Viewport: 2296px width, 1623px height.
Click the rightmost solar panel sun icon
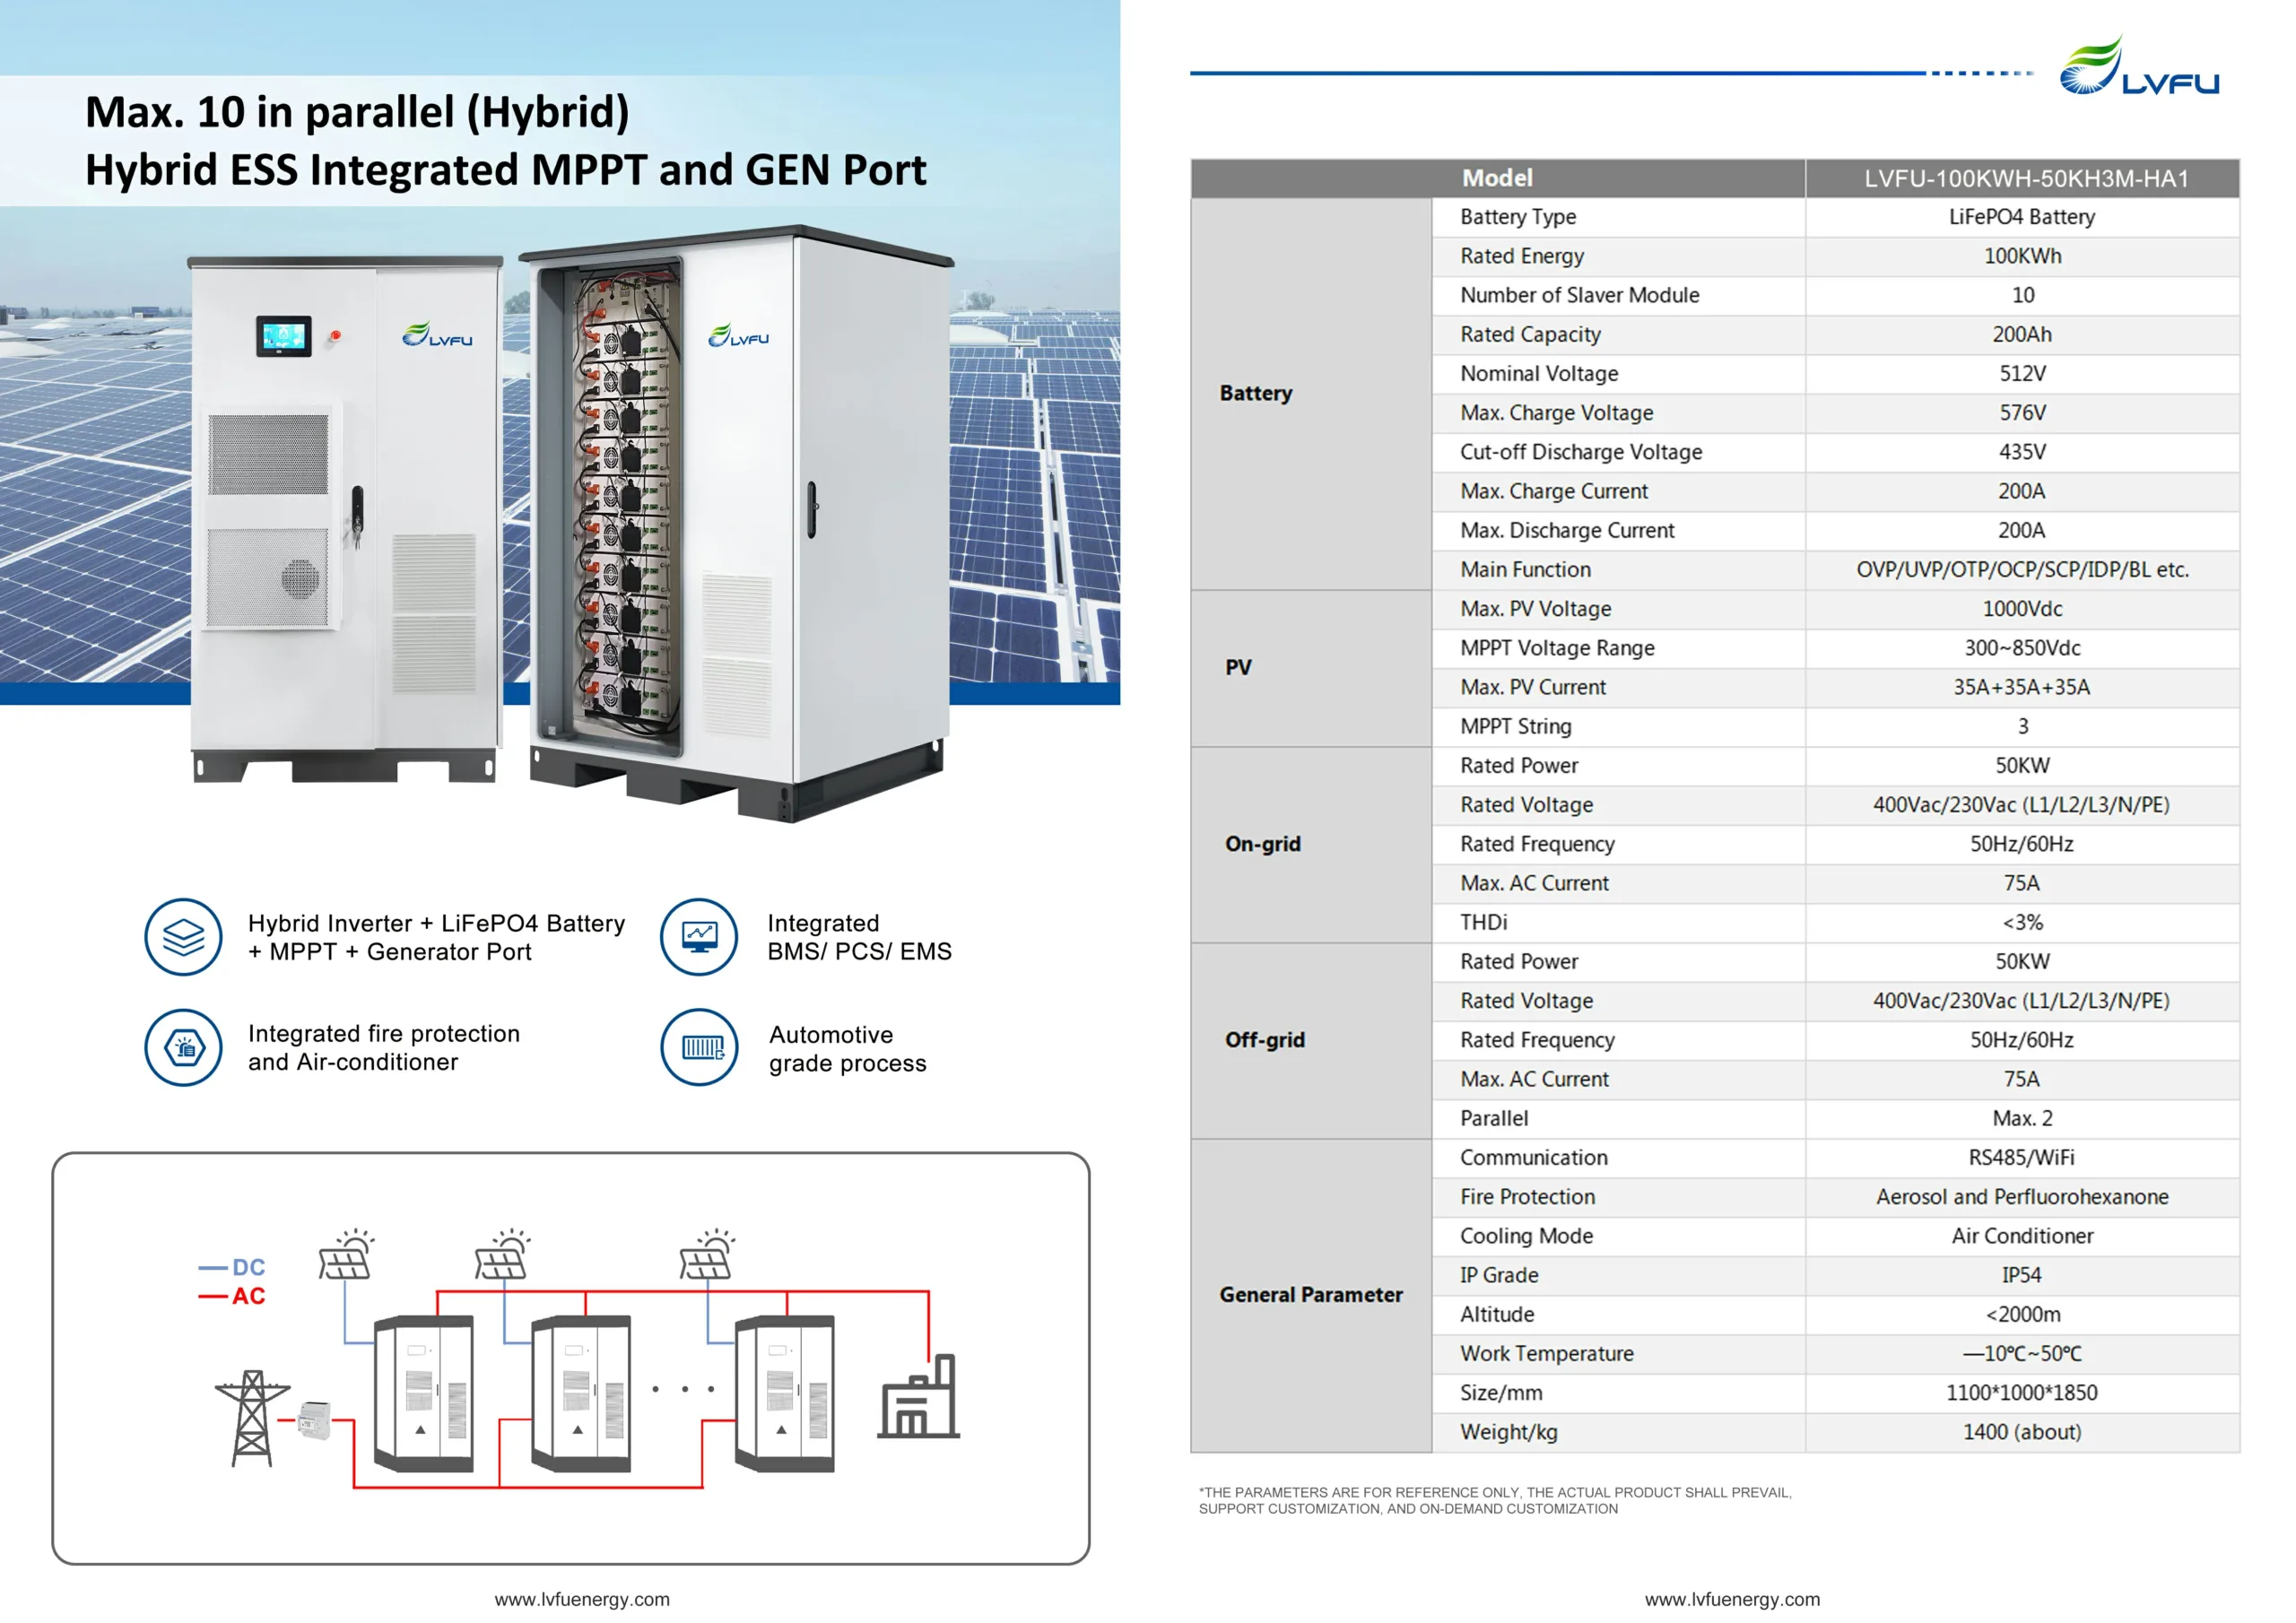coord(707,1254)
